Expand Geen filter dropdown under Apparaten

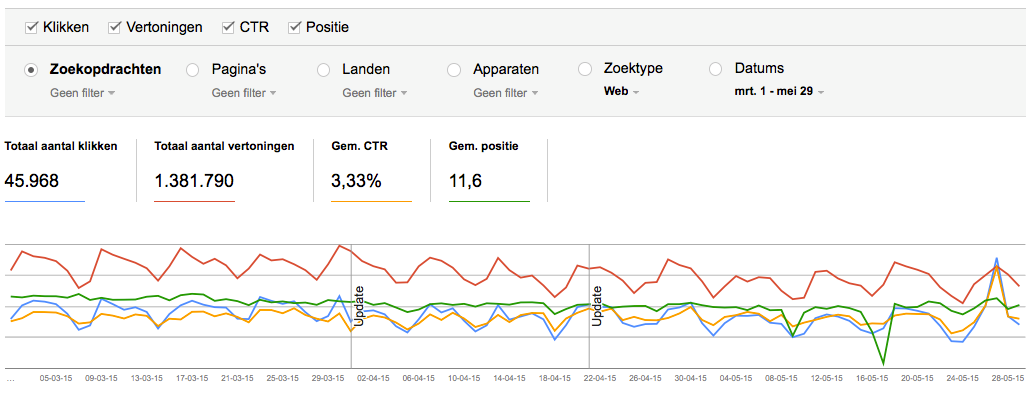click(505, 93)
